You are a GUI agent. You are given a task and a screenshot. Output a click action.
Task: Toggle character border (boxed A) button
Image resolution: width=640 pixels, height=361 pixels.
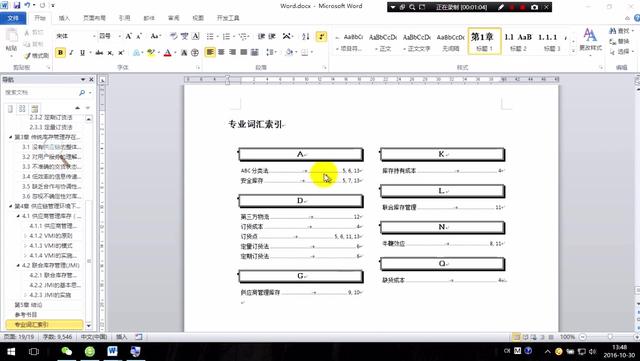click(196, 36)
